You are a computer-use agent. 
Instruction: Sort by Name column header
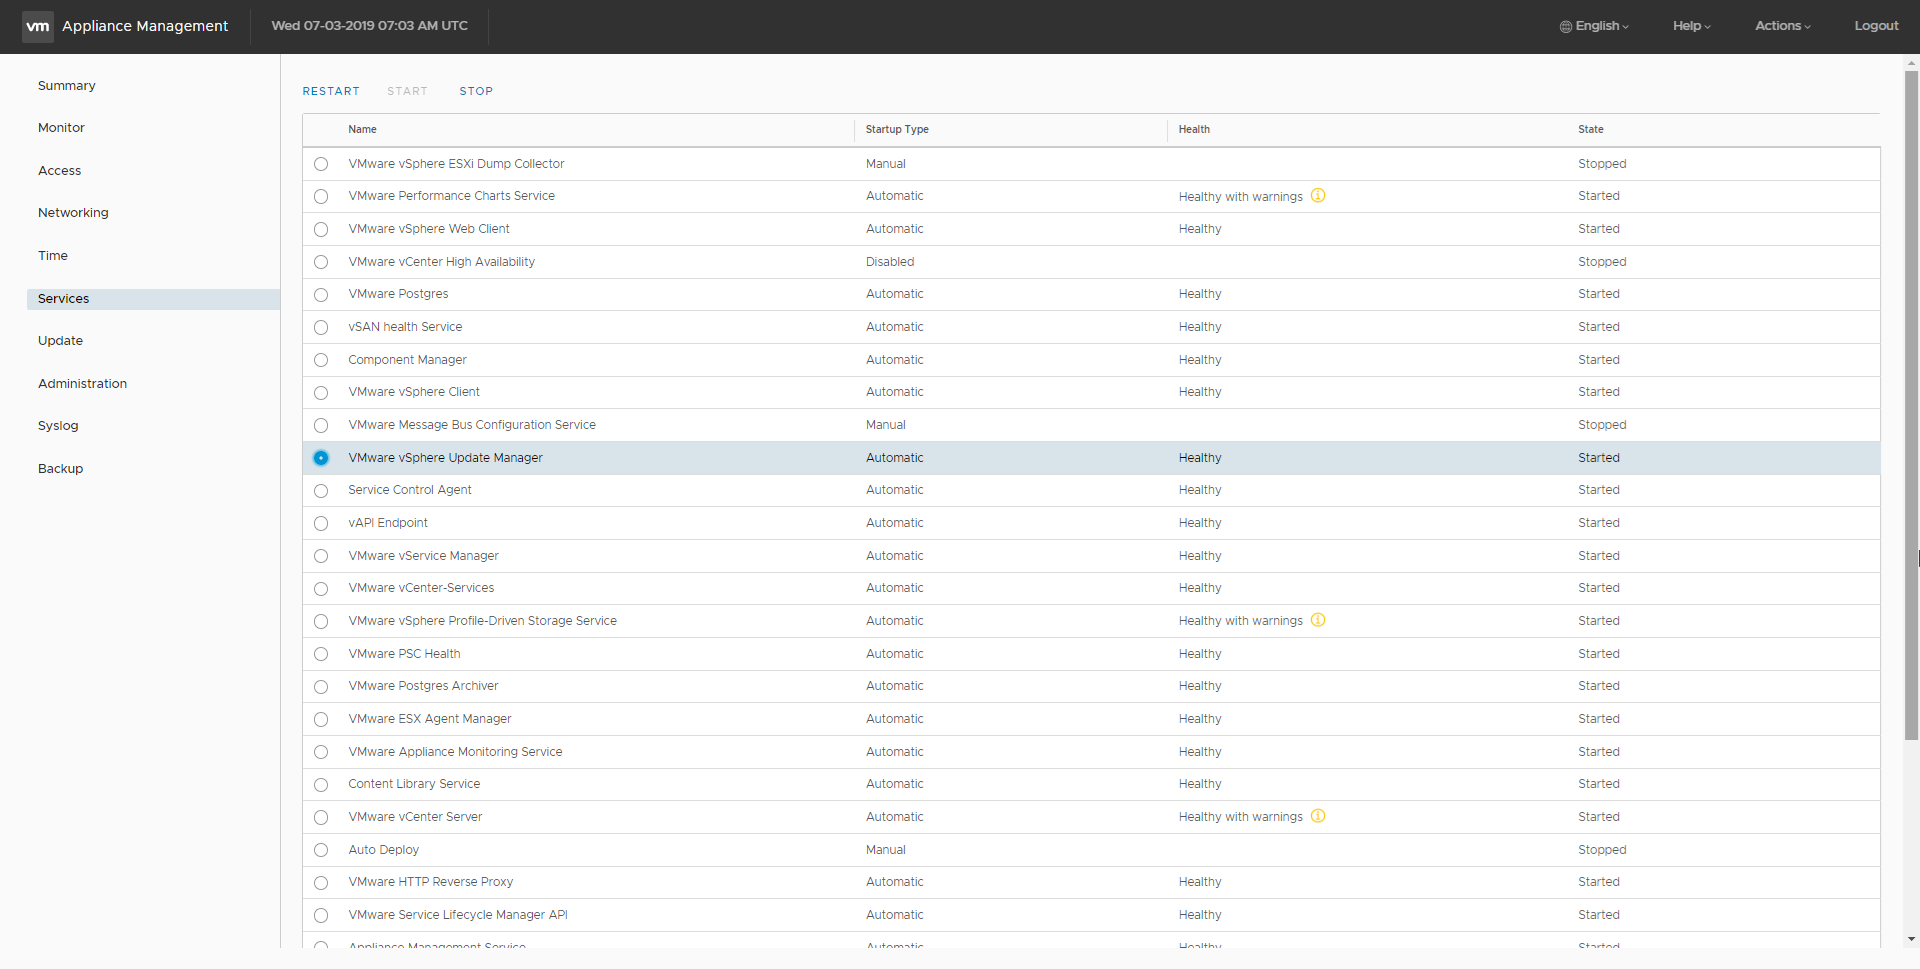pos(362,130)
